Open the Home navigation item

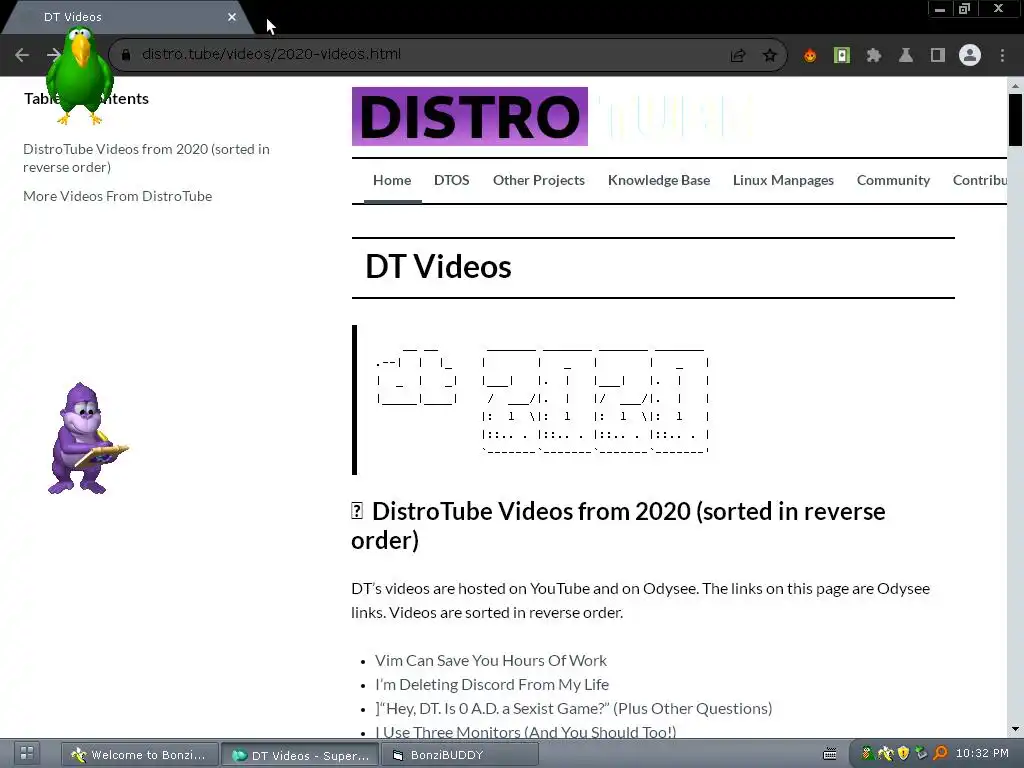(x=392, y=180)
